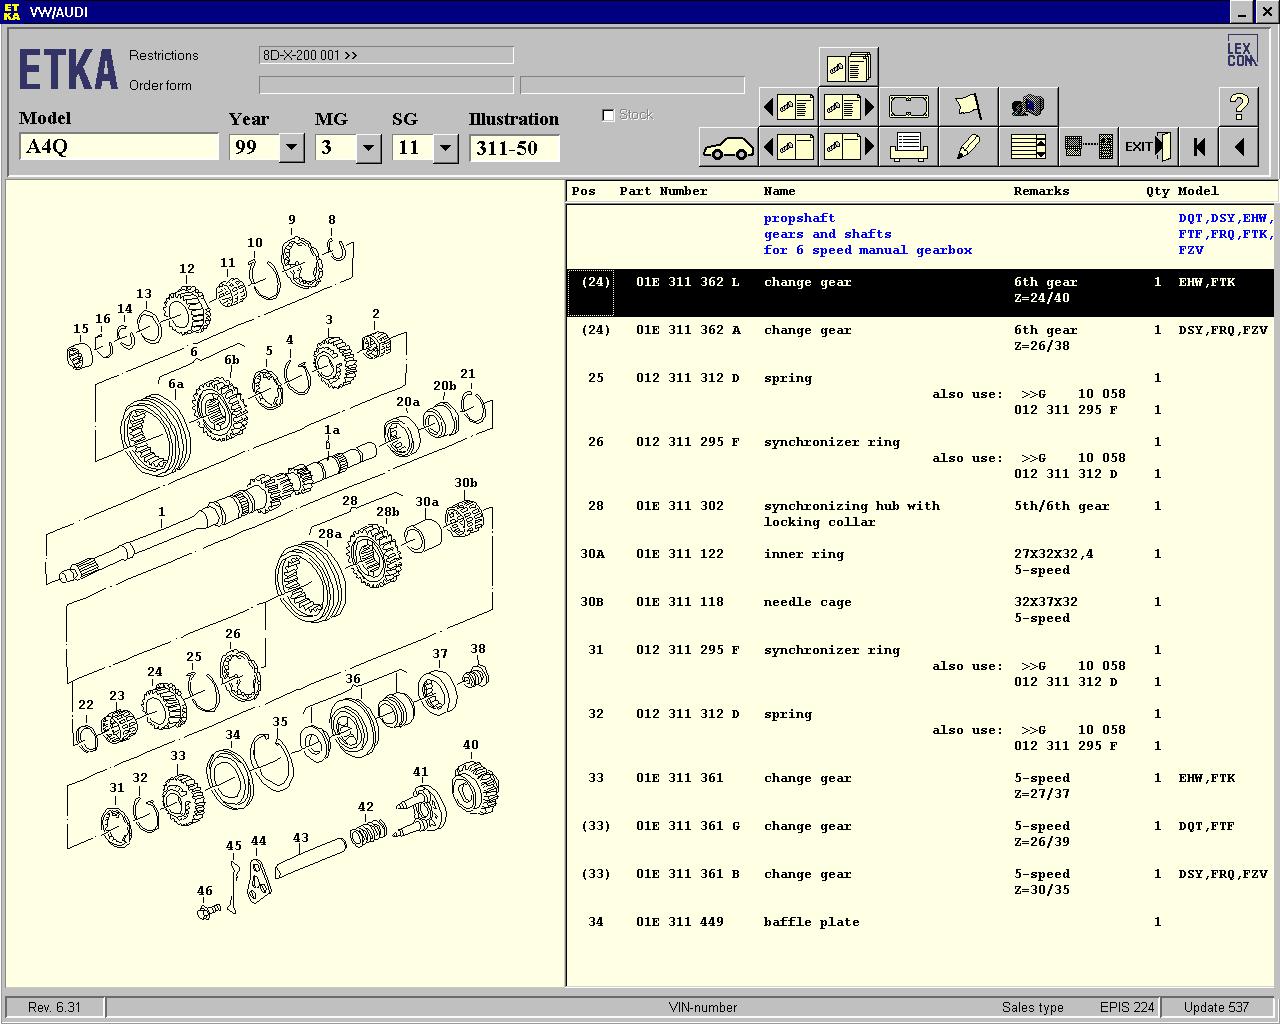
Task: Click the printer icon
Action: tap(908, 147)
